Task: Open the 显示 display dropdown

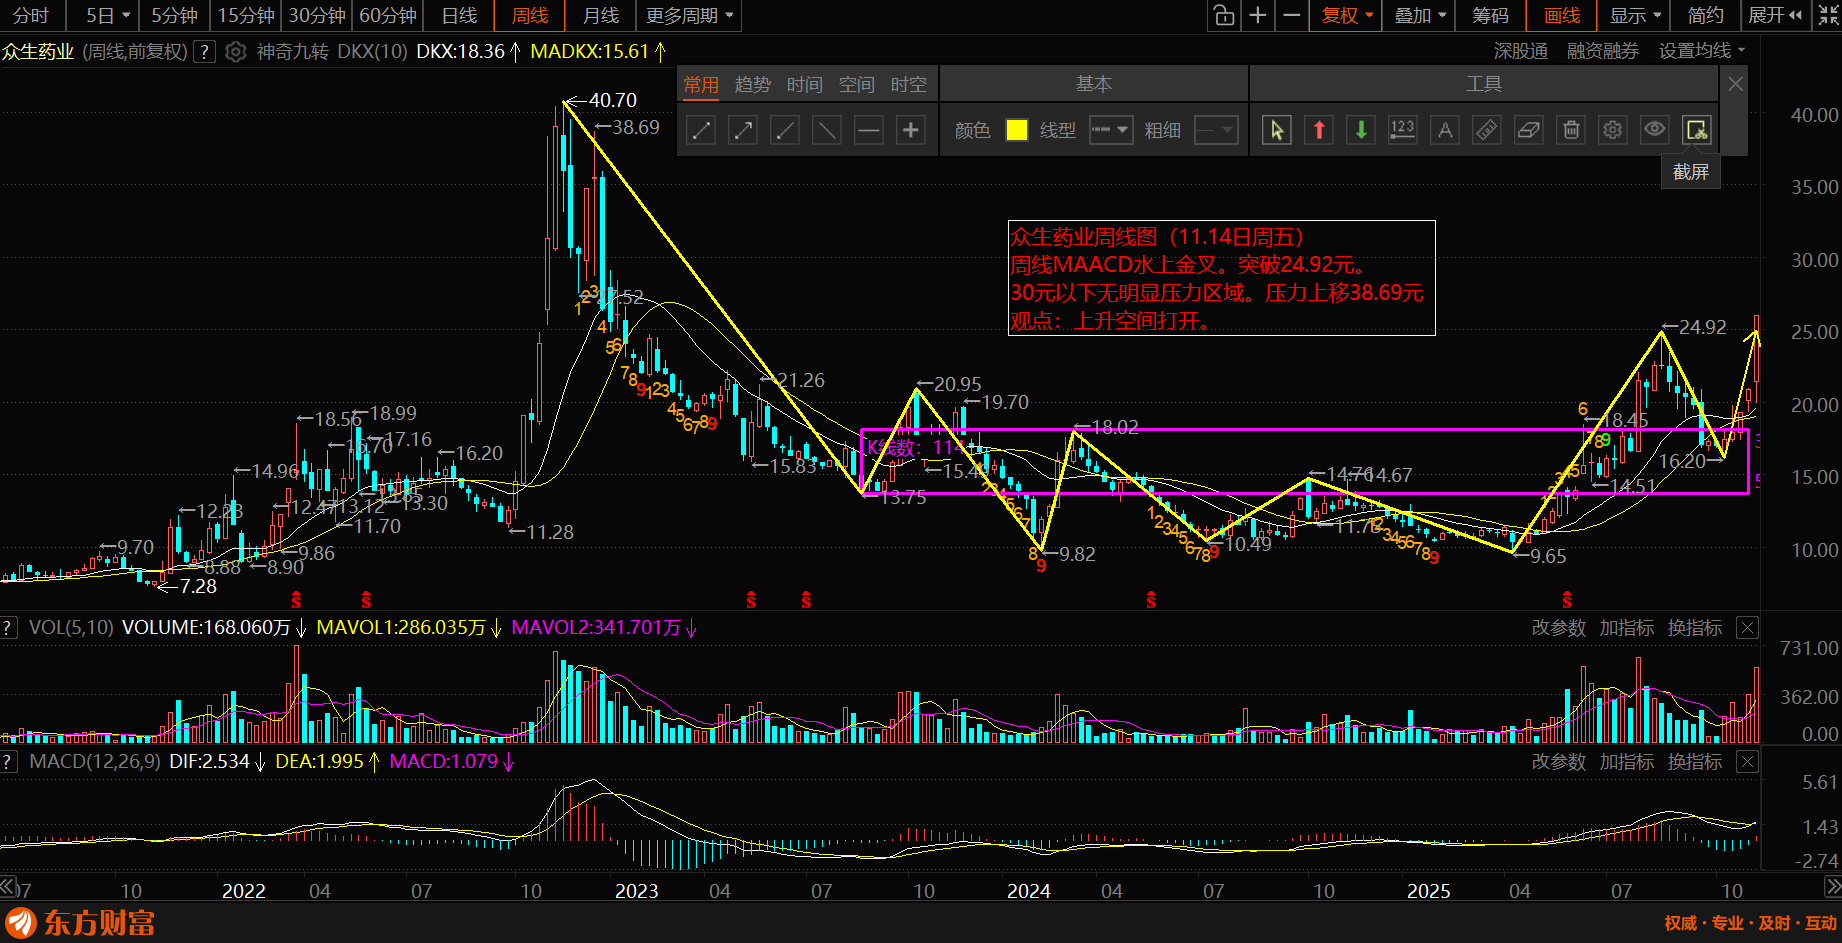Action: coord(1634,16)
